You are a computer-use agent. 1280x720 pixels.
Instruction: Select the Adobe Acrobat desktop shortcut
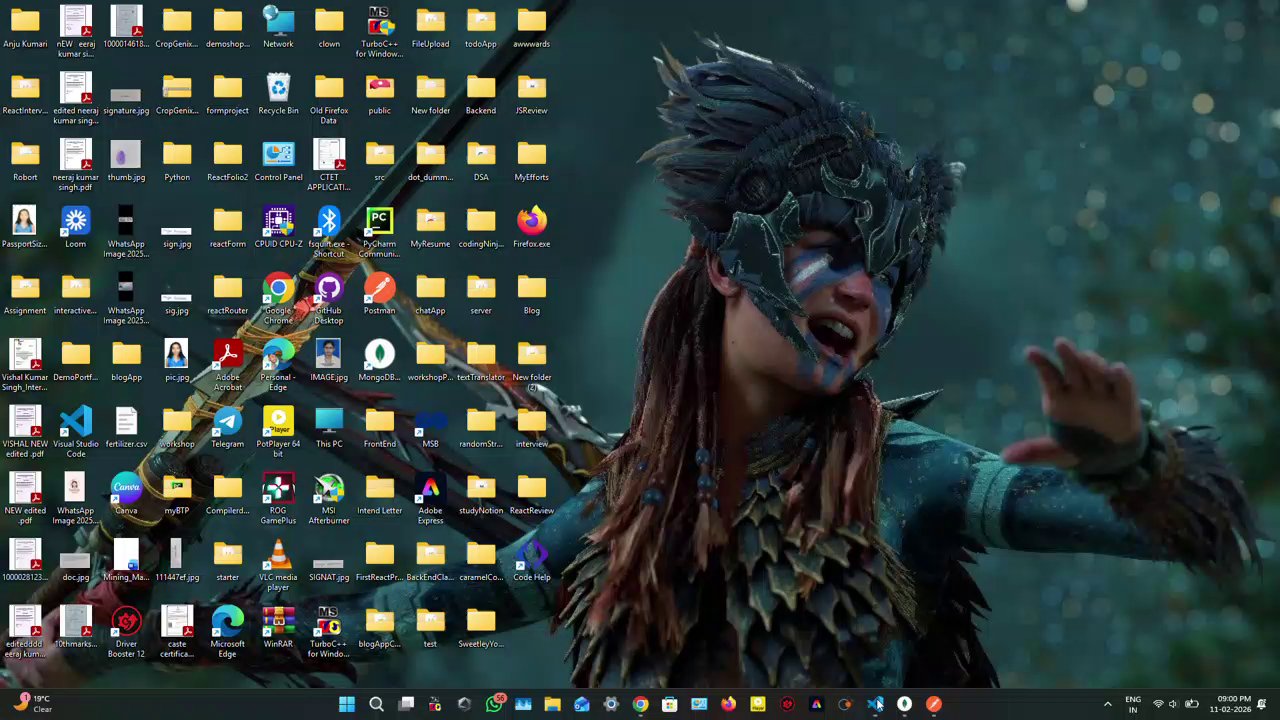(x=227, y=366)
